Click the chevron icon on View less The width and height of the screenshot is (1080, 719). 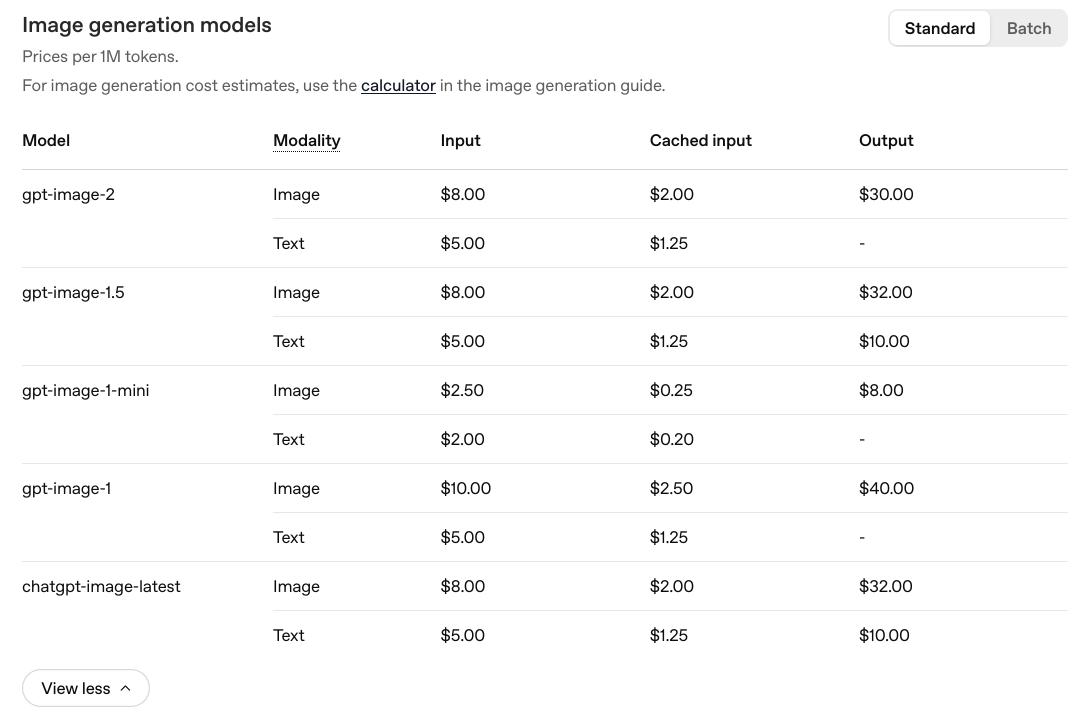125,688
